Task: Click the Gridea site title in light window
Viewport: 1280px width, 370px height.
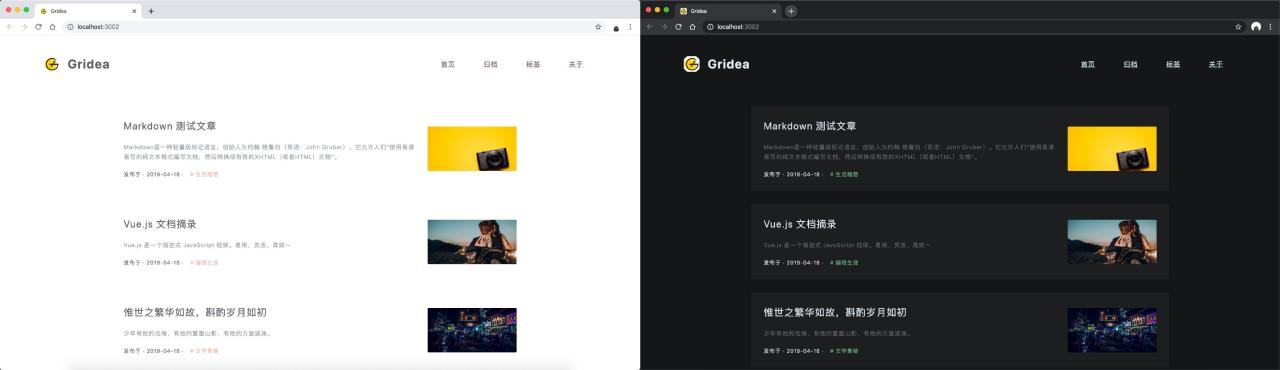Action: [x=89, y=64]
